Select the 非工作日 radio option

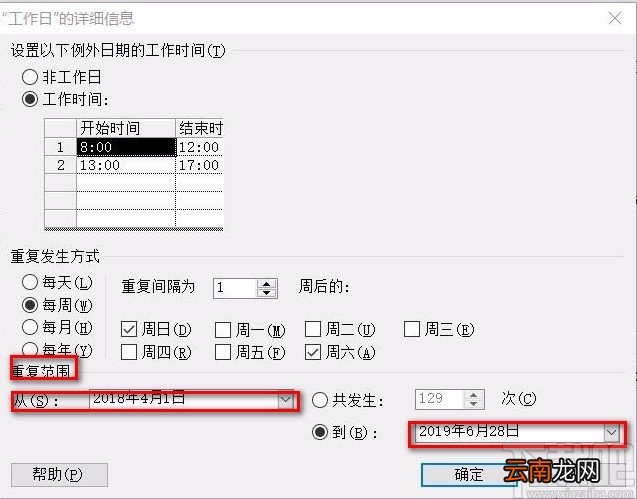[30, 77]
